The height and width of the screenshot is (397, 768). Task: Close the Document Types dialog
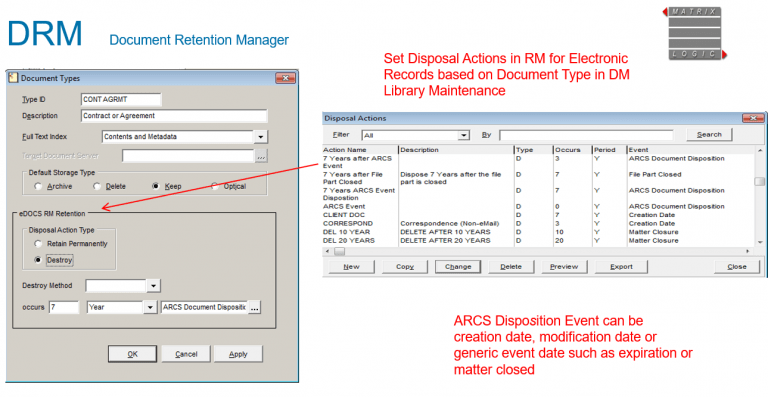click(x=285, y=78)
